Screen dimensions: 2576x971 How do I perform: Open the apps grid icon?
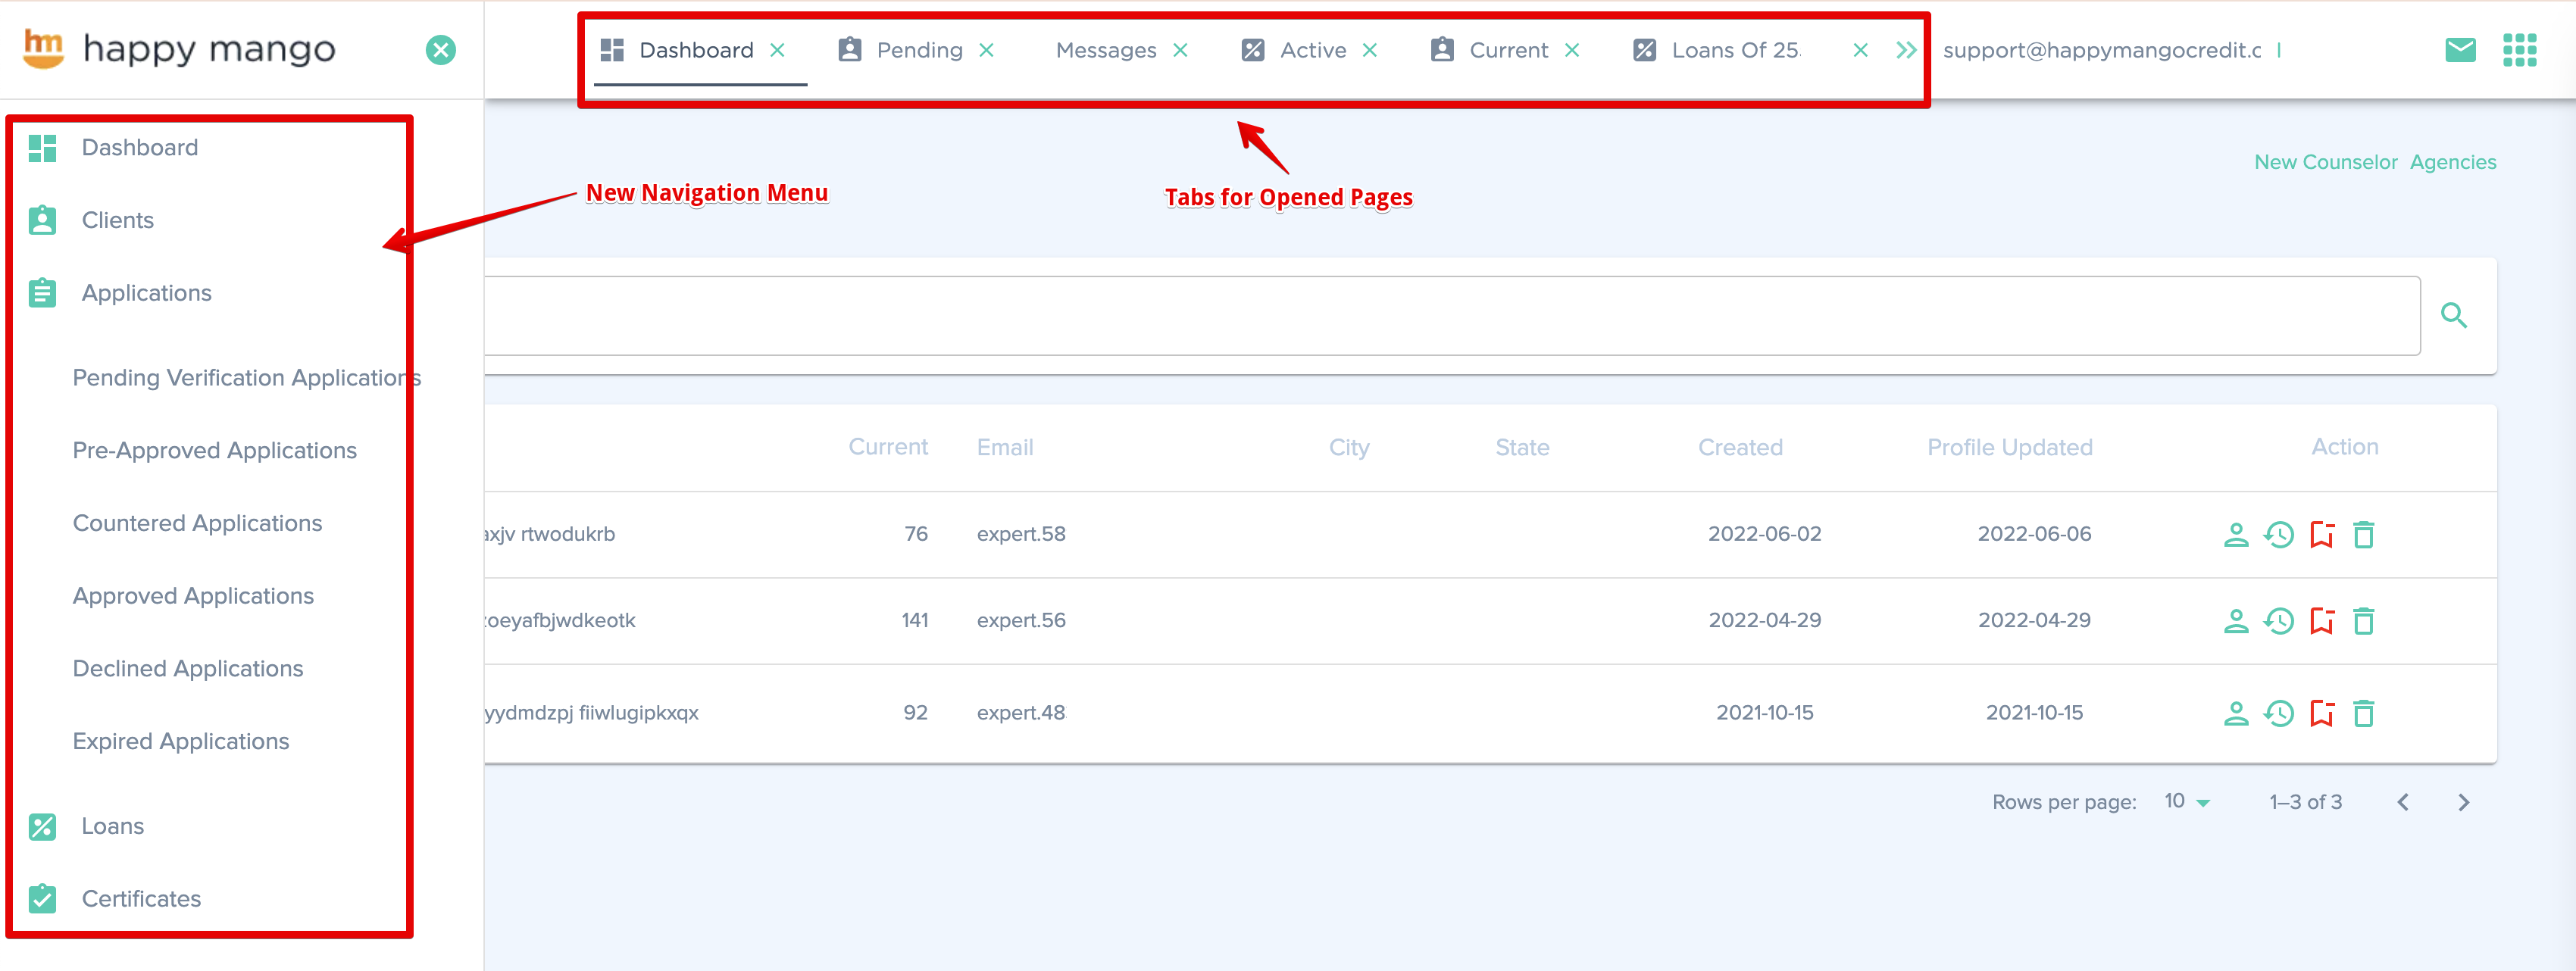pyautogui.click(x=2519, y=50)
